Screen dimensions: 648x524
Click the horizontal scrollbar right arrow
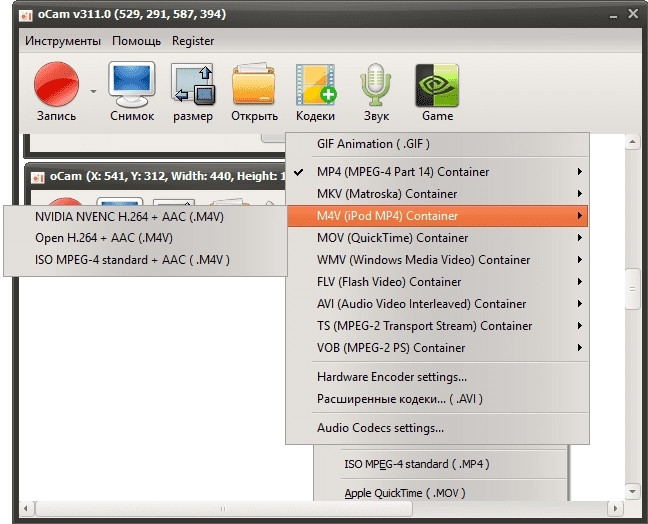click(615, 508)
